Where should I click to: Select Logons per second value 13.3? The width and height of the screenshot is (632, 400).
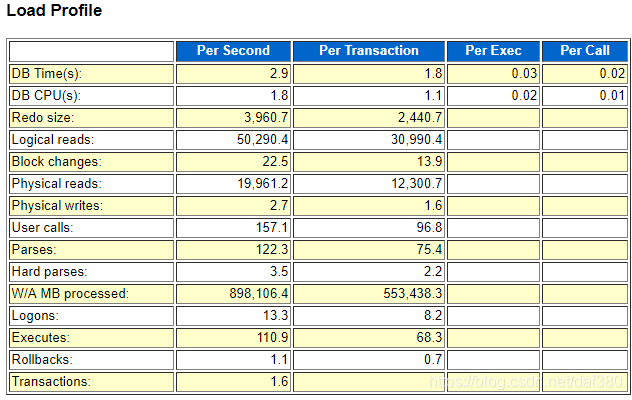tap(275, 315)
